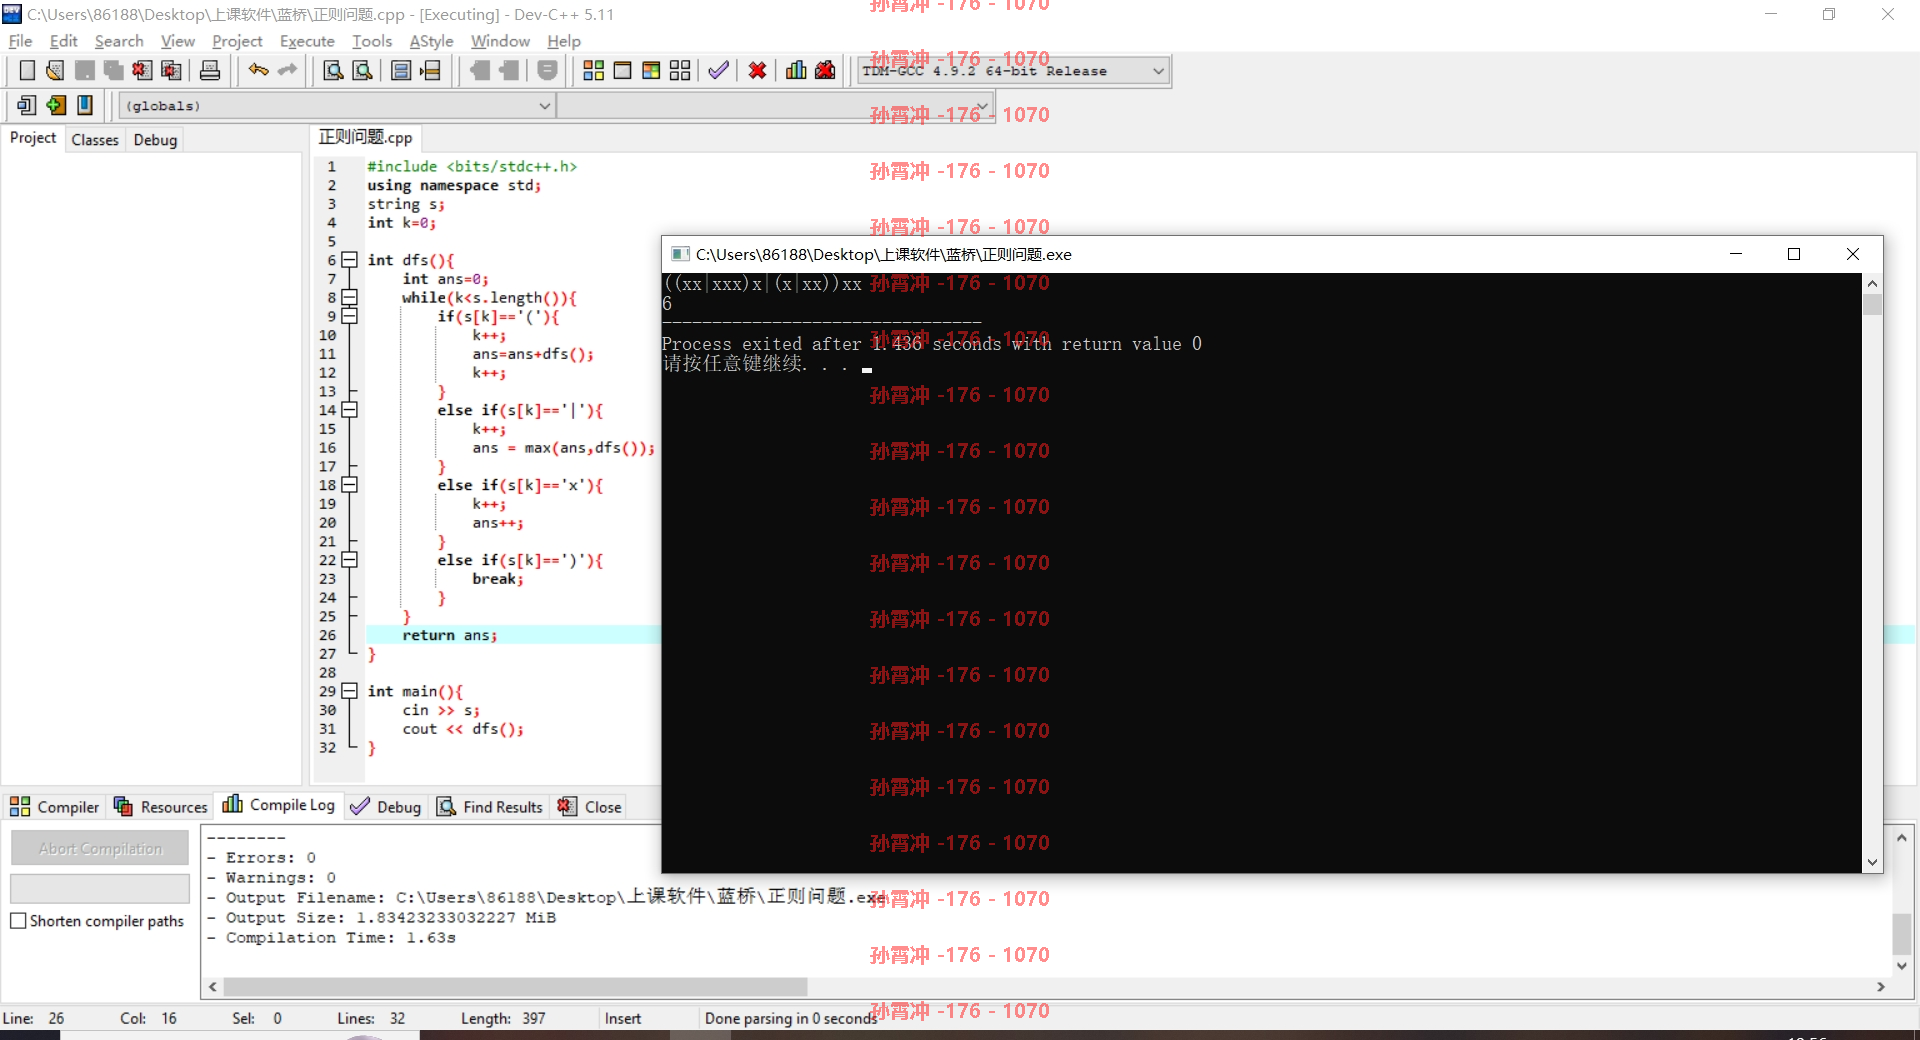Click the Save file toolbar icon
Image resolution: width=1920 pixels, height=1040 pixels.
click(84, 70)
